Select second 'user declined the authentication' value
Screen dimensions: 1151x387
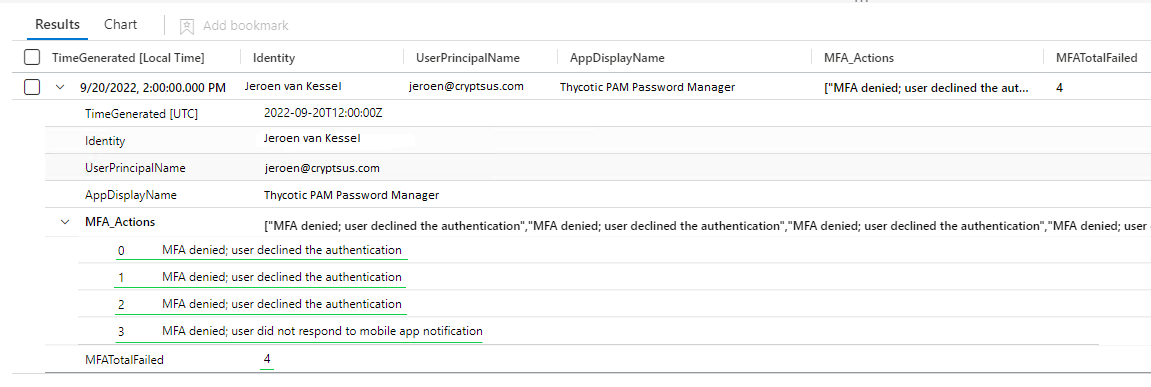pyautogui.click(x=282, y=277)
